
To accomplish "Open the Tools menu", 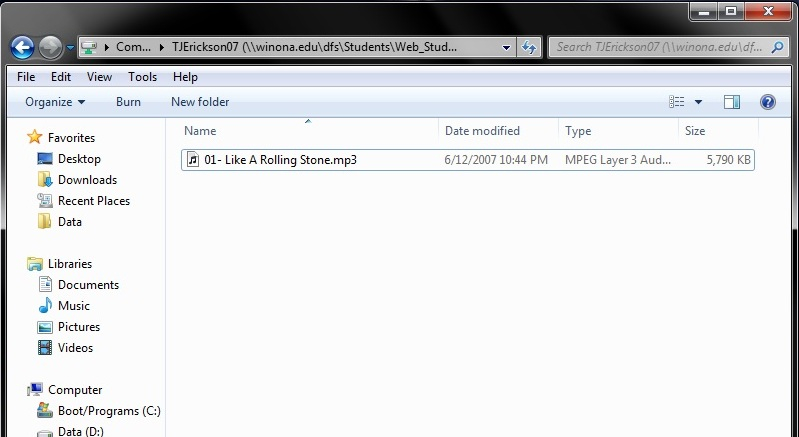I will coord(142,77).
